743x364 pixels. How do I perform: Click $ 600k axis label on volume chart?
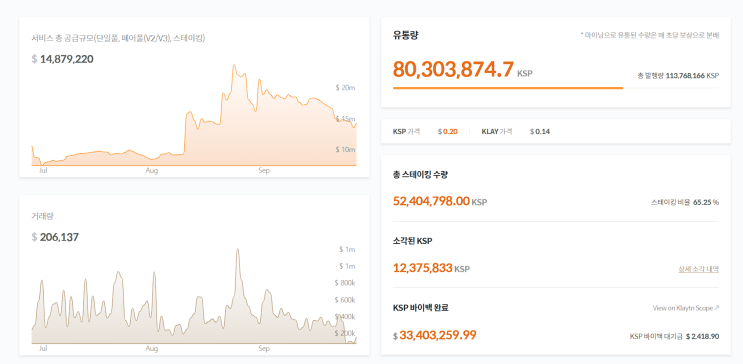345,300
